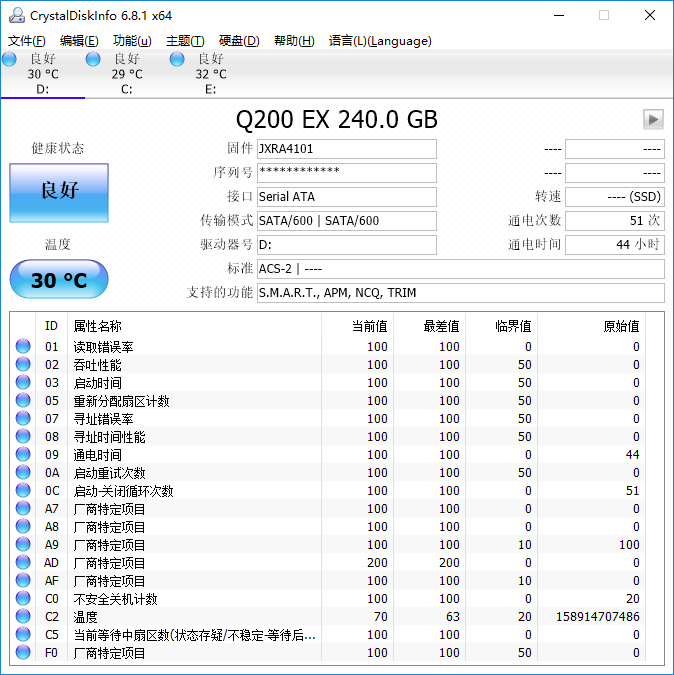The width and height of the screenshot is (674, 675).
Task: Click the status orb for attribute AD
Action: click(23, 562)
